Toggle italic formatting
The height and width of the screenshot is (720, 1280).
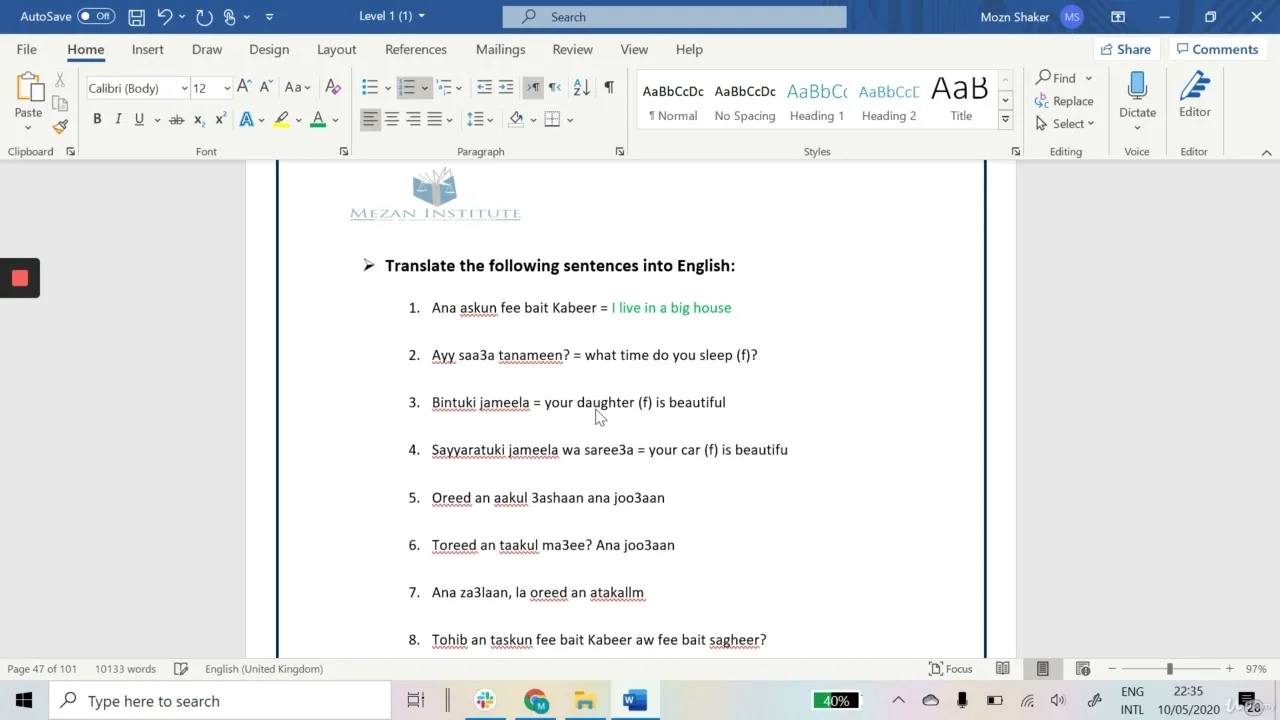tap(118, 120)
